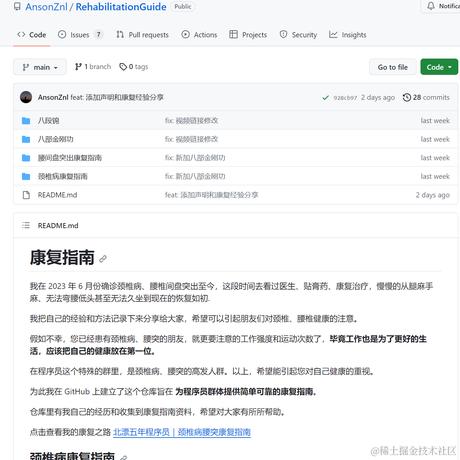Click the Insights graph icon
Viewport: 460px width, 460px height.
point(333,34)
